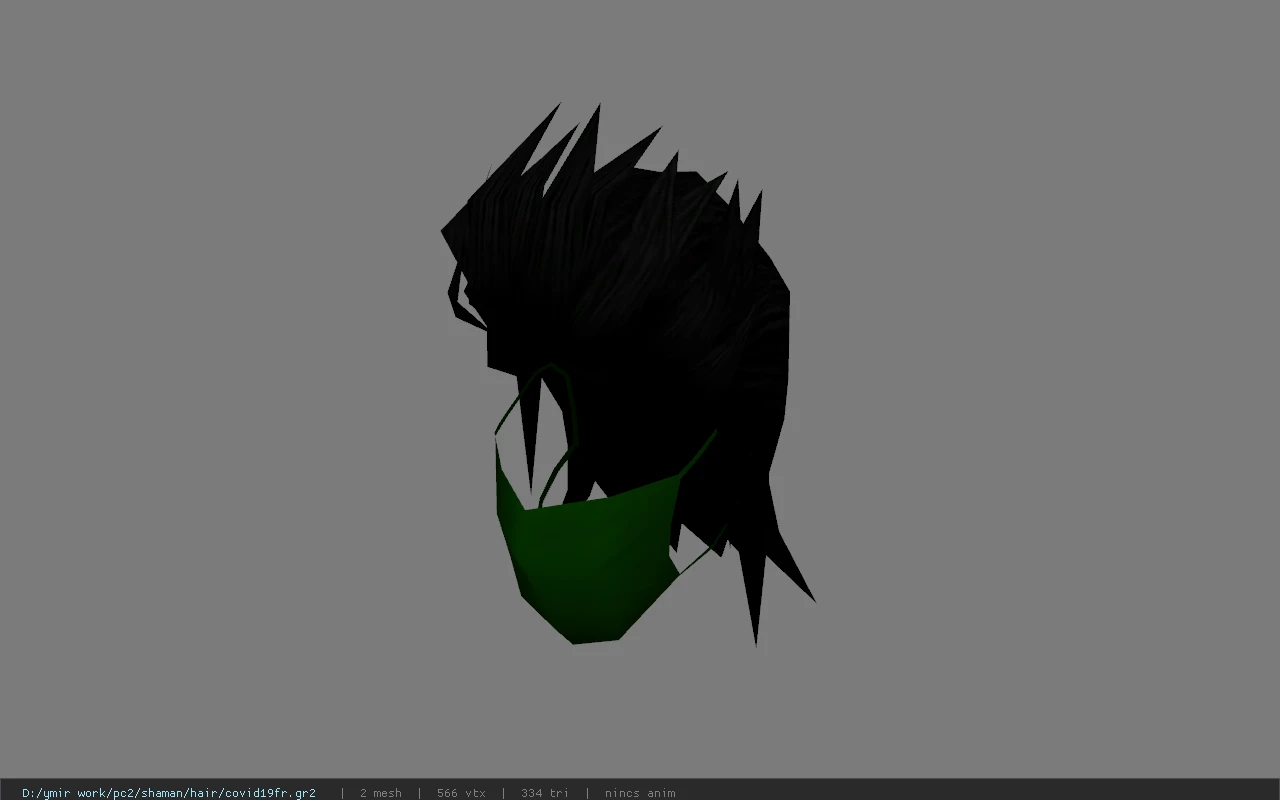The height and width of the screenshot is (800, 1280).
Task: Click the "334 tri" triangle count
Action: coord(545,793)
